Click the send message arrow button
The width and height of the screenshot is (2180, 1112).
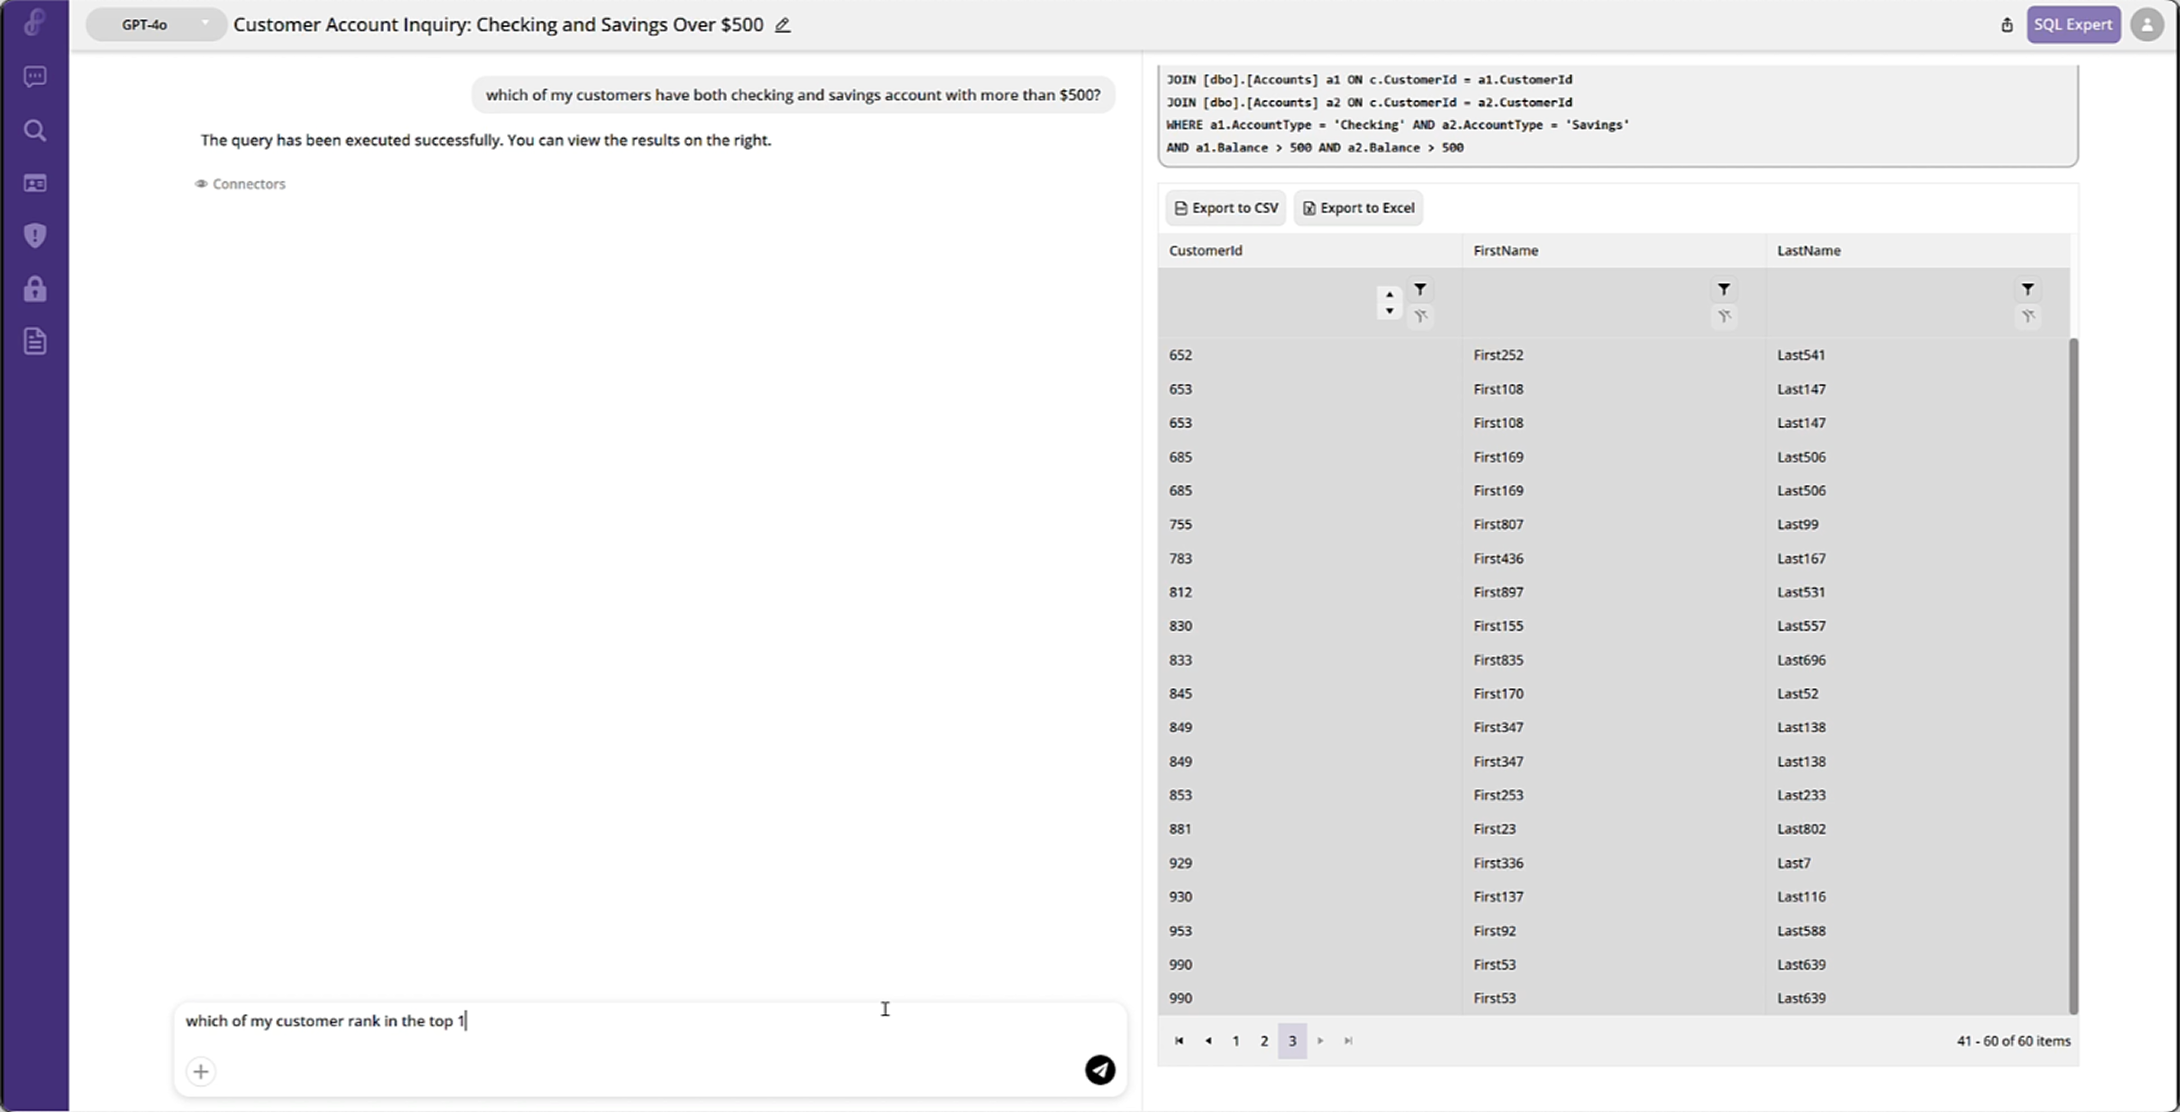tap(1100, 1070)
